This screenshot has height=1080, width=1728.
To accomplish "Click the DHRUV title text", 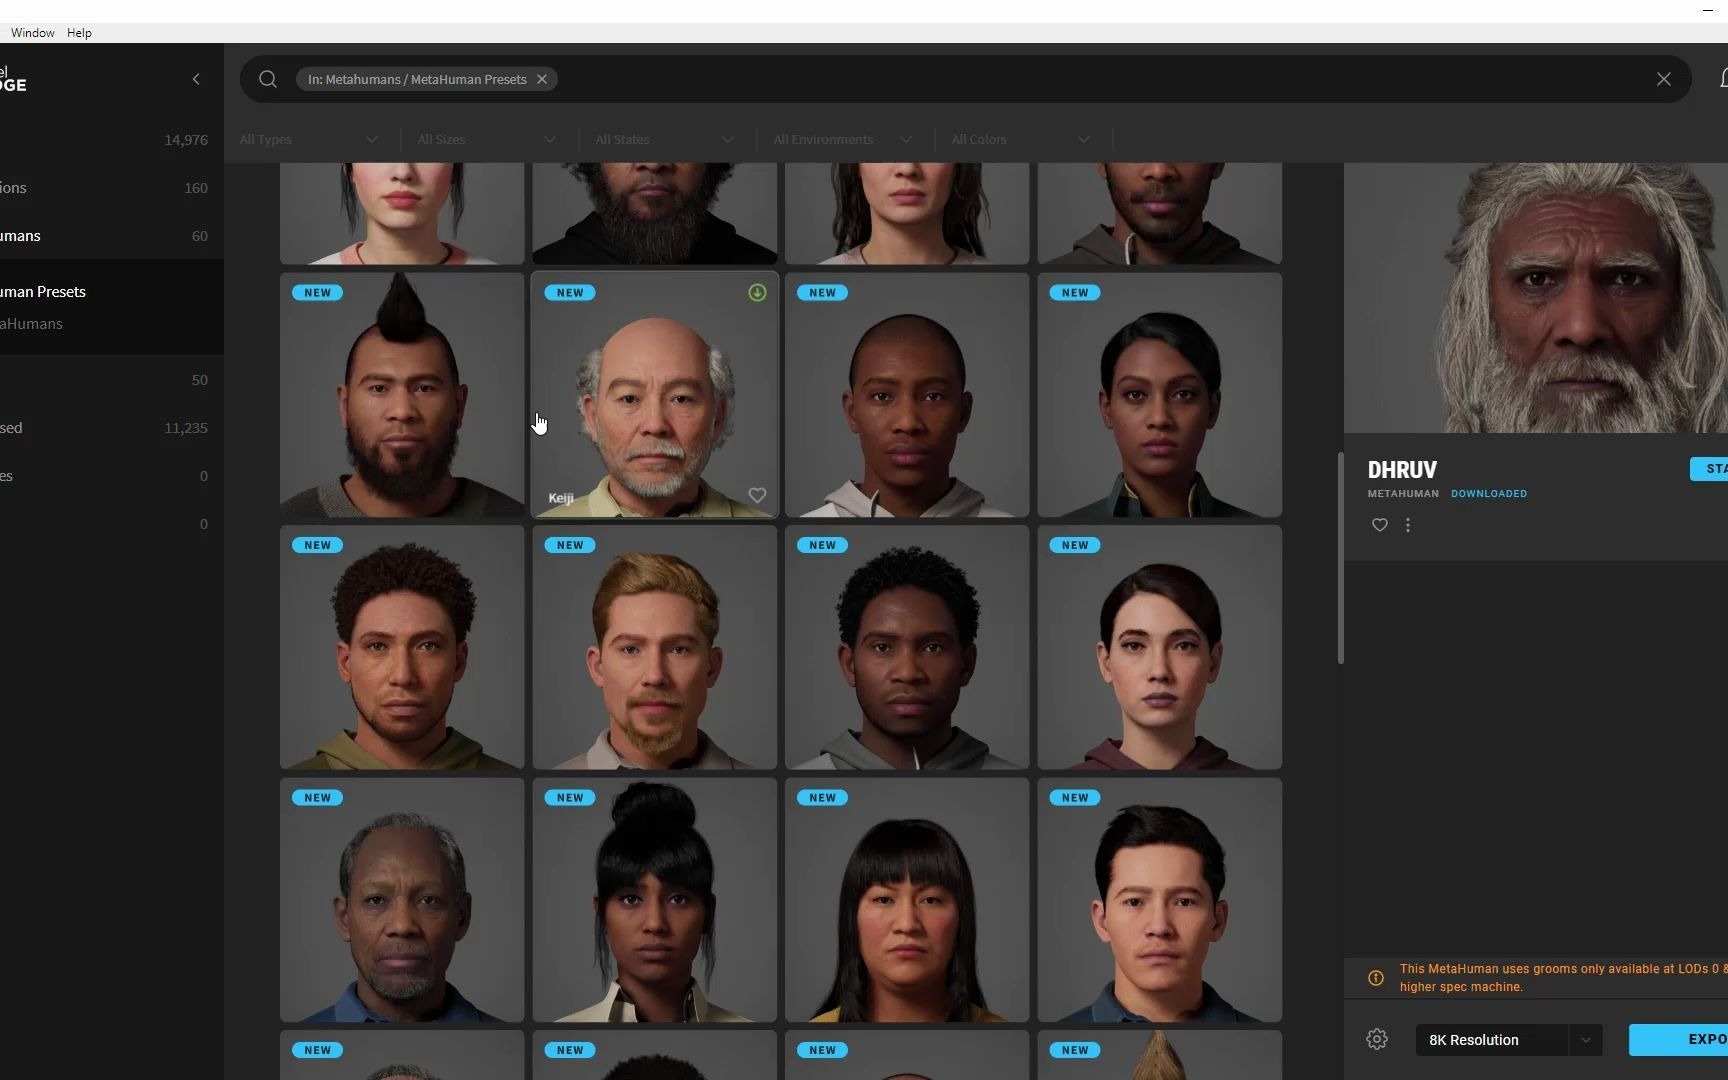I will tap(1402, 470).
